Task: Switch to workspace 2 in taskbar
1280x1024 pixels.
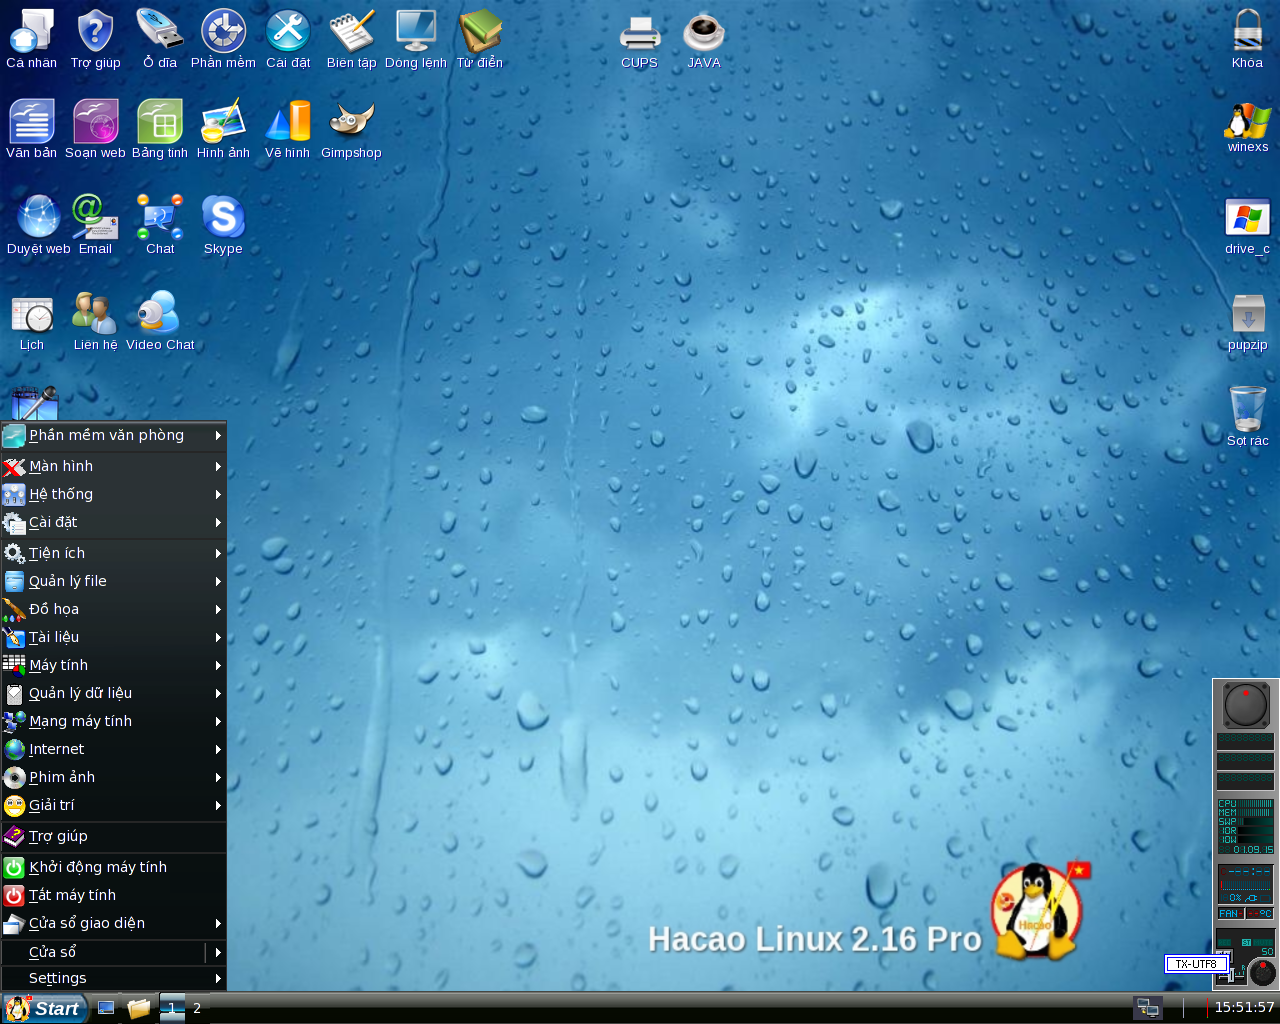Action: tap(197, 1008)
